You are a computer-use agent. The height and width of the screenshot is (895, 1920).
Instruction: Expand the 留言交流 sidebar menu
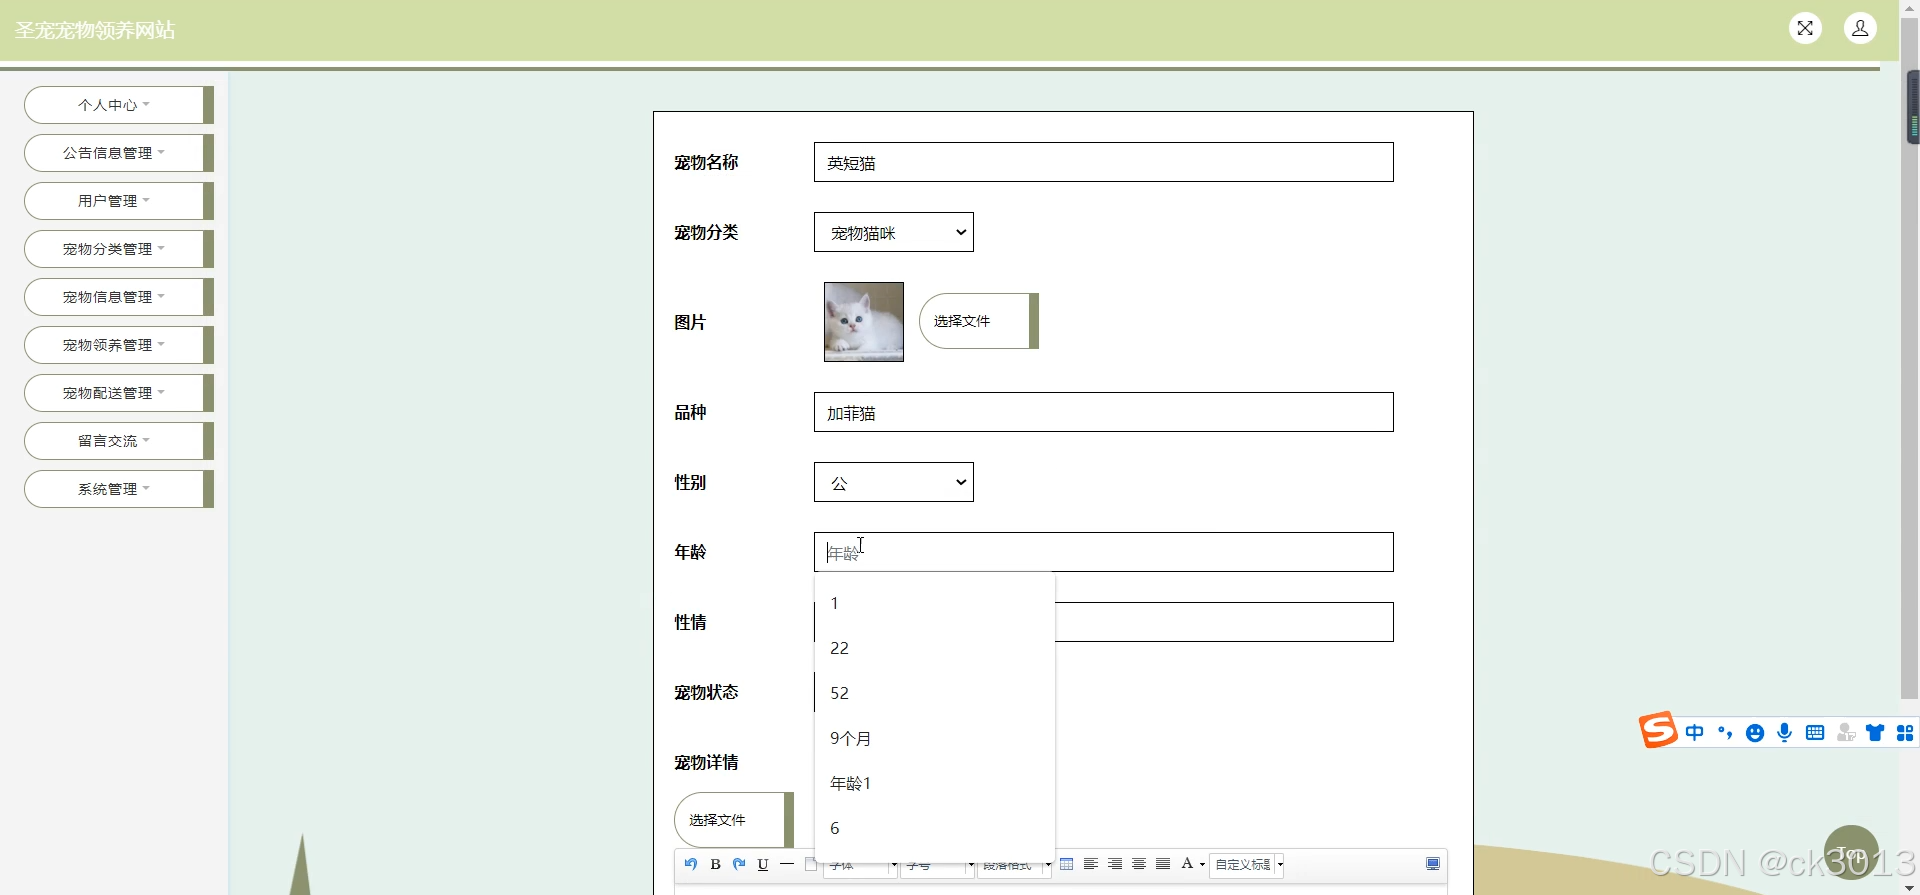pos(119,441)
